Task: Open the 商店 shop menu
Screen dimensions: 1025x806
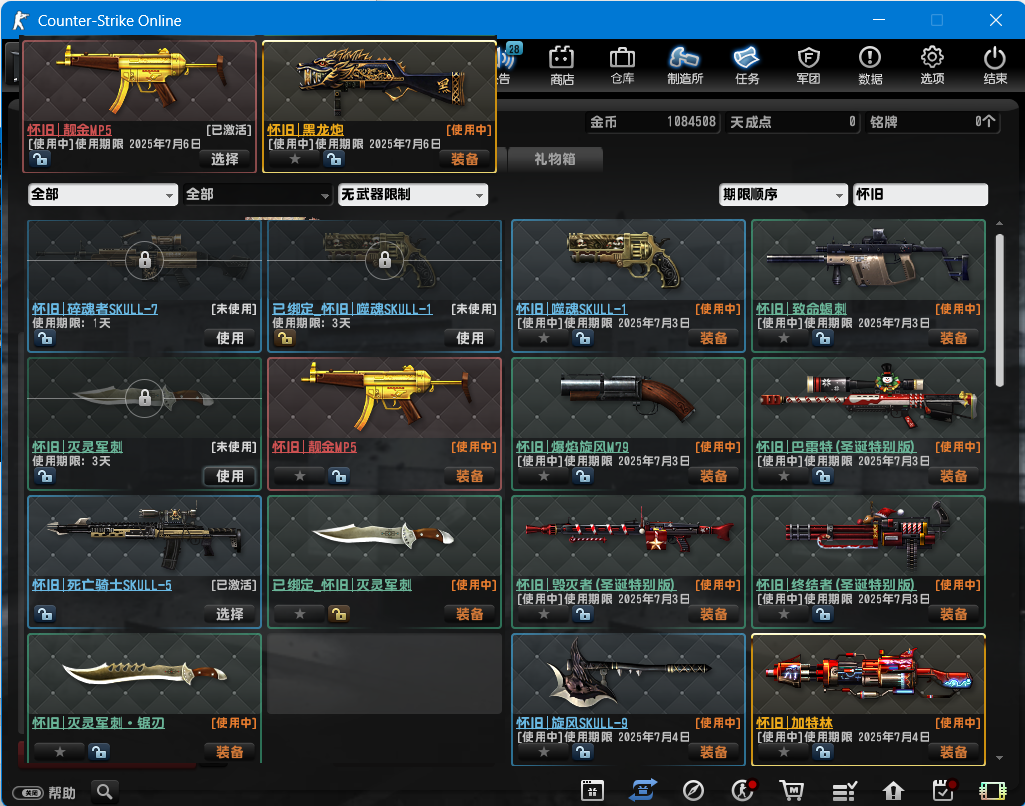Action: click(562, 65)
